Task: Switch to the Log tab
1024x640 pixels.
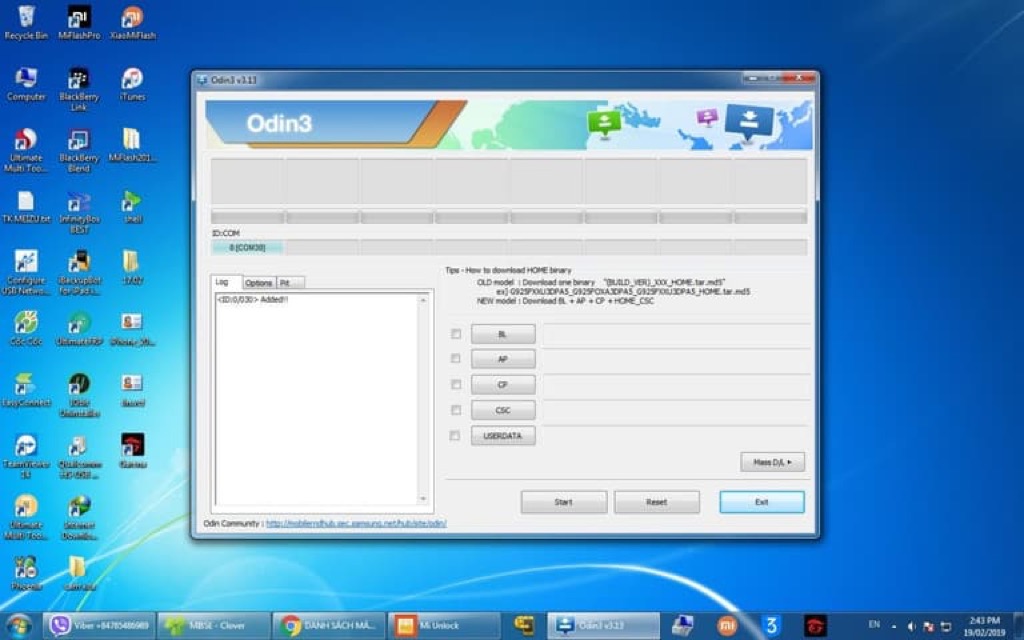Action: (x=225, y=282)
